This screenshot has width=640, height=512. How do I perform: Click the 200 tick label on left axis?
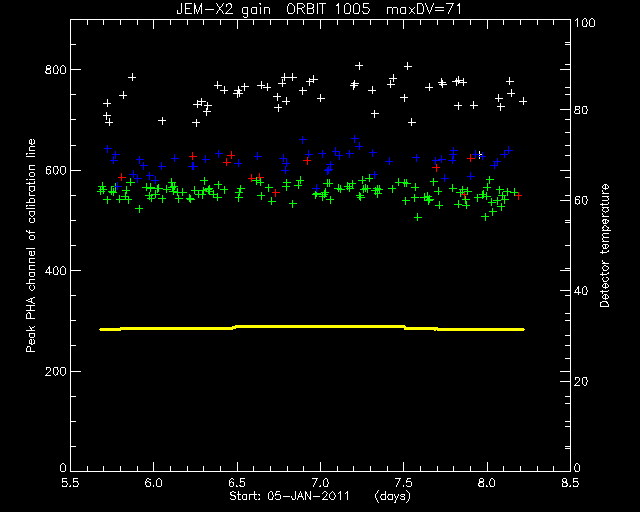click(x=55, y=371)
